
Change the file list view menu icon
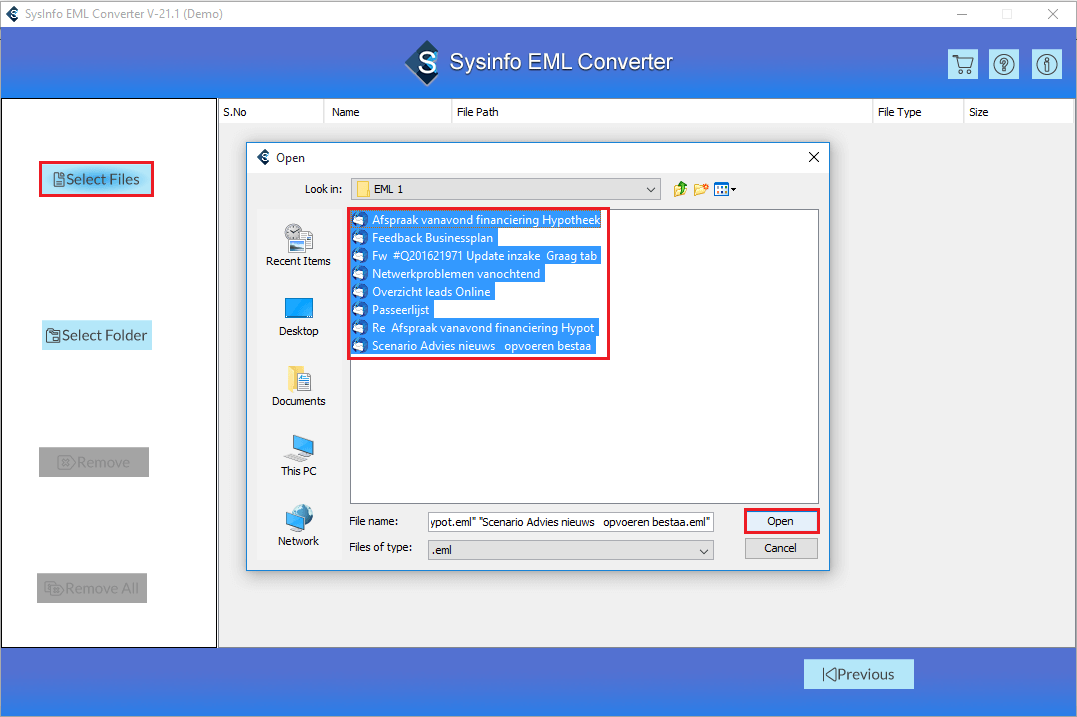click(x=725, y=190)
